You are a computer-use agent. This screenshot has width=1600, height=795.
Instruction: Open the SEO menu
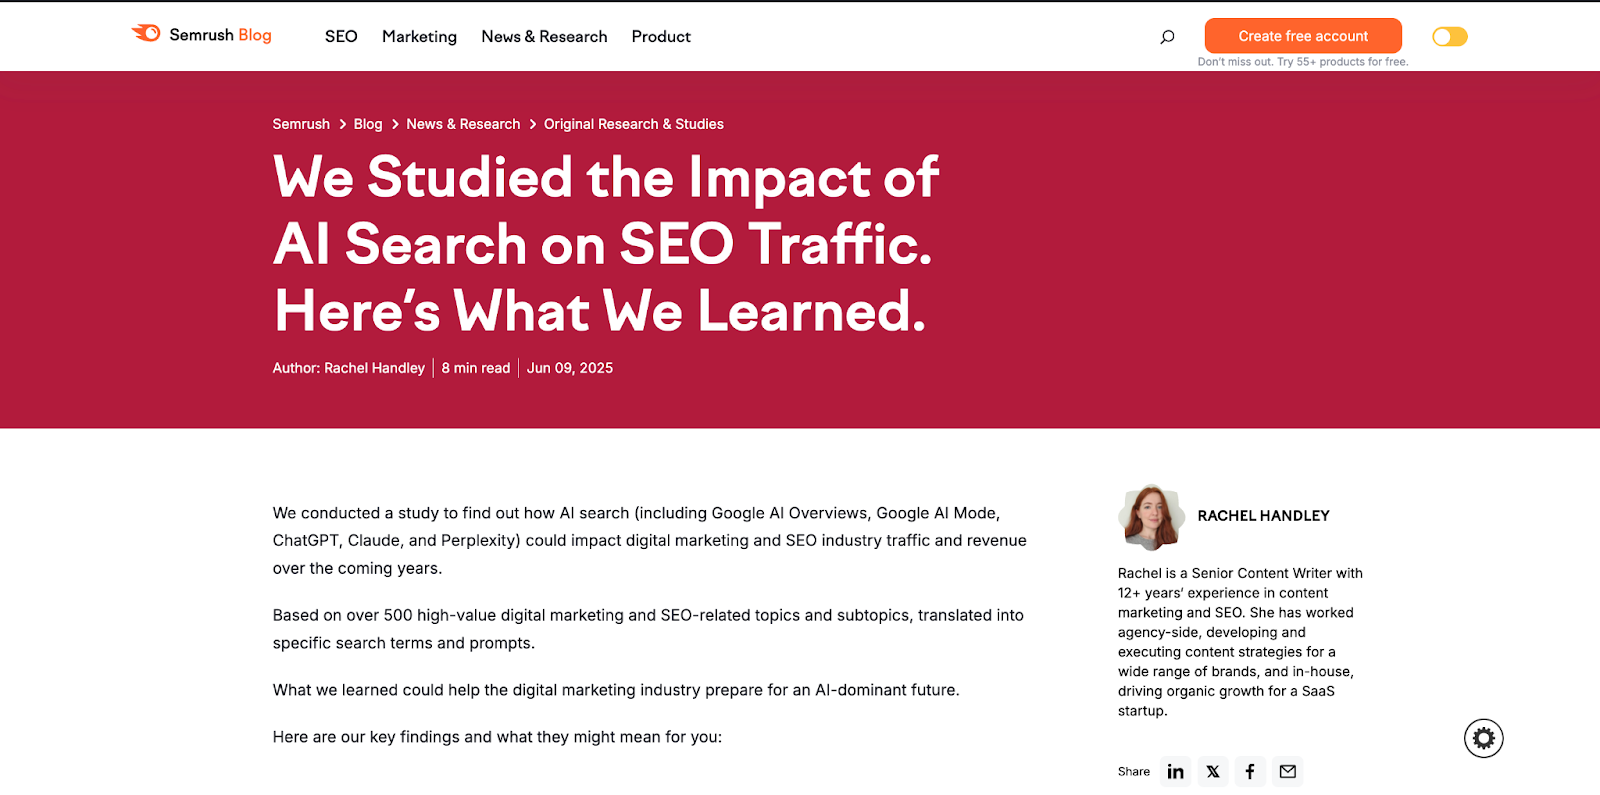[341, 36]
